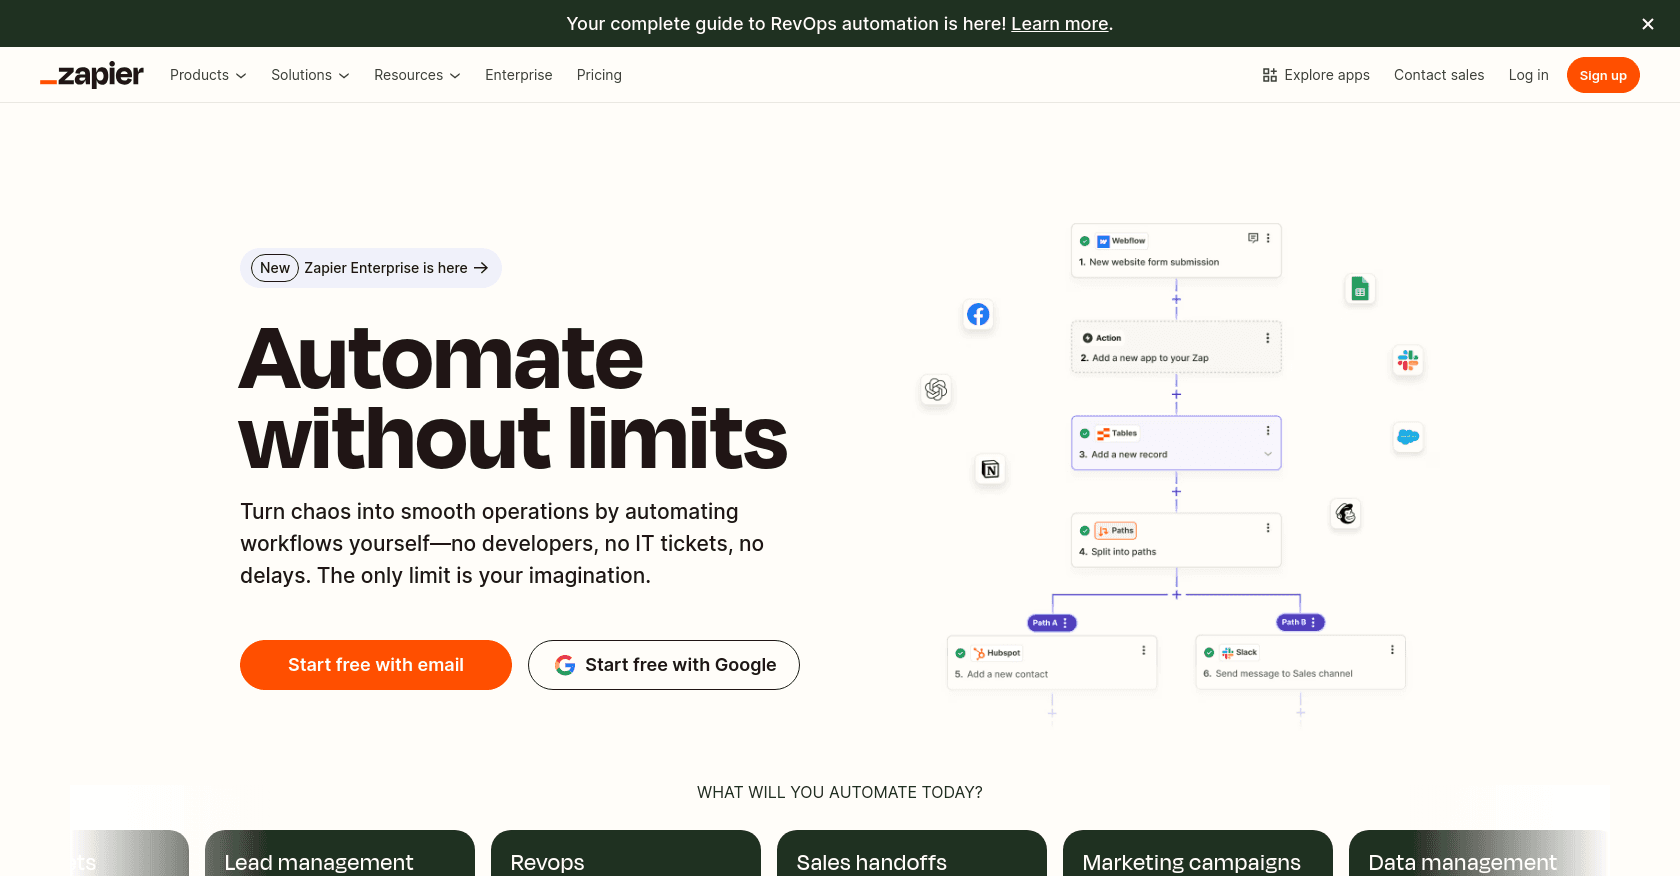Click Start free with email button
Viewport: 1680px width, 876px height.
[376, 665]
